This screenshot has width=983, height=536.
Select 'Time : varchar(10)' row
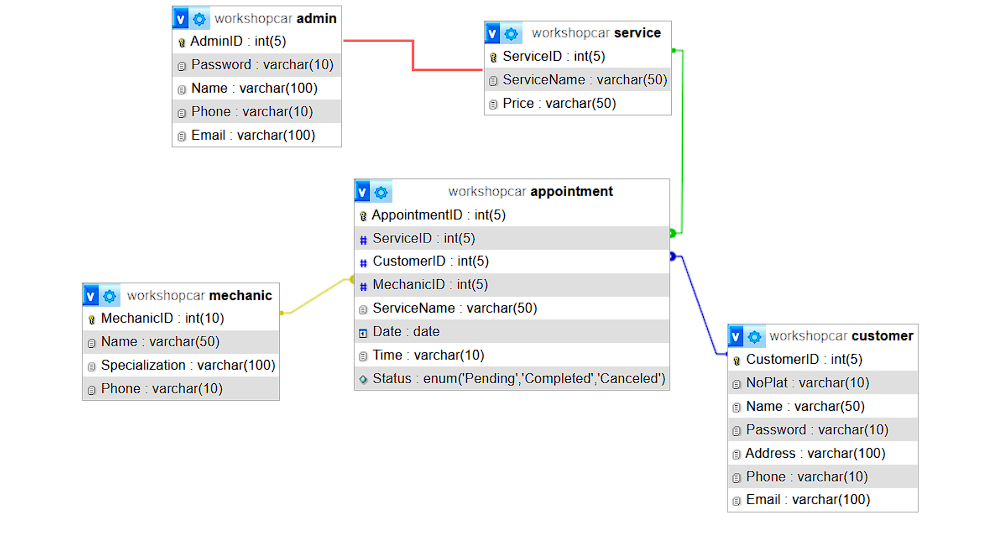(512, 355)
